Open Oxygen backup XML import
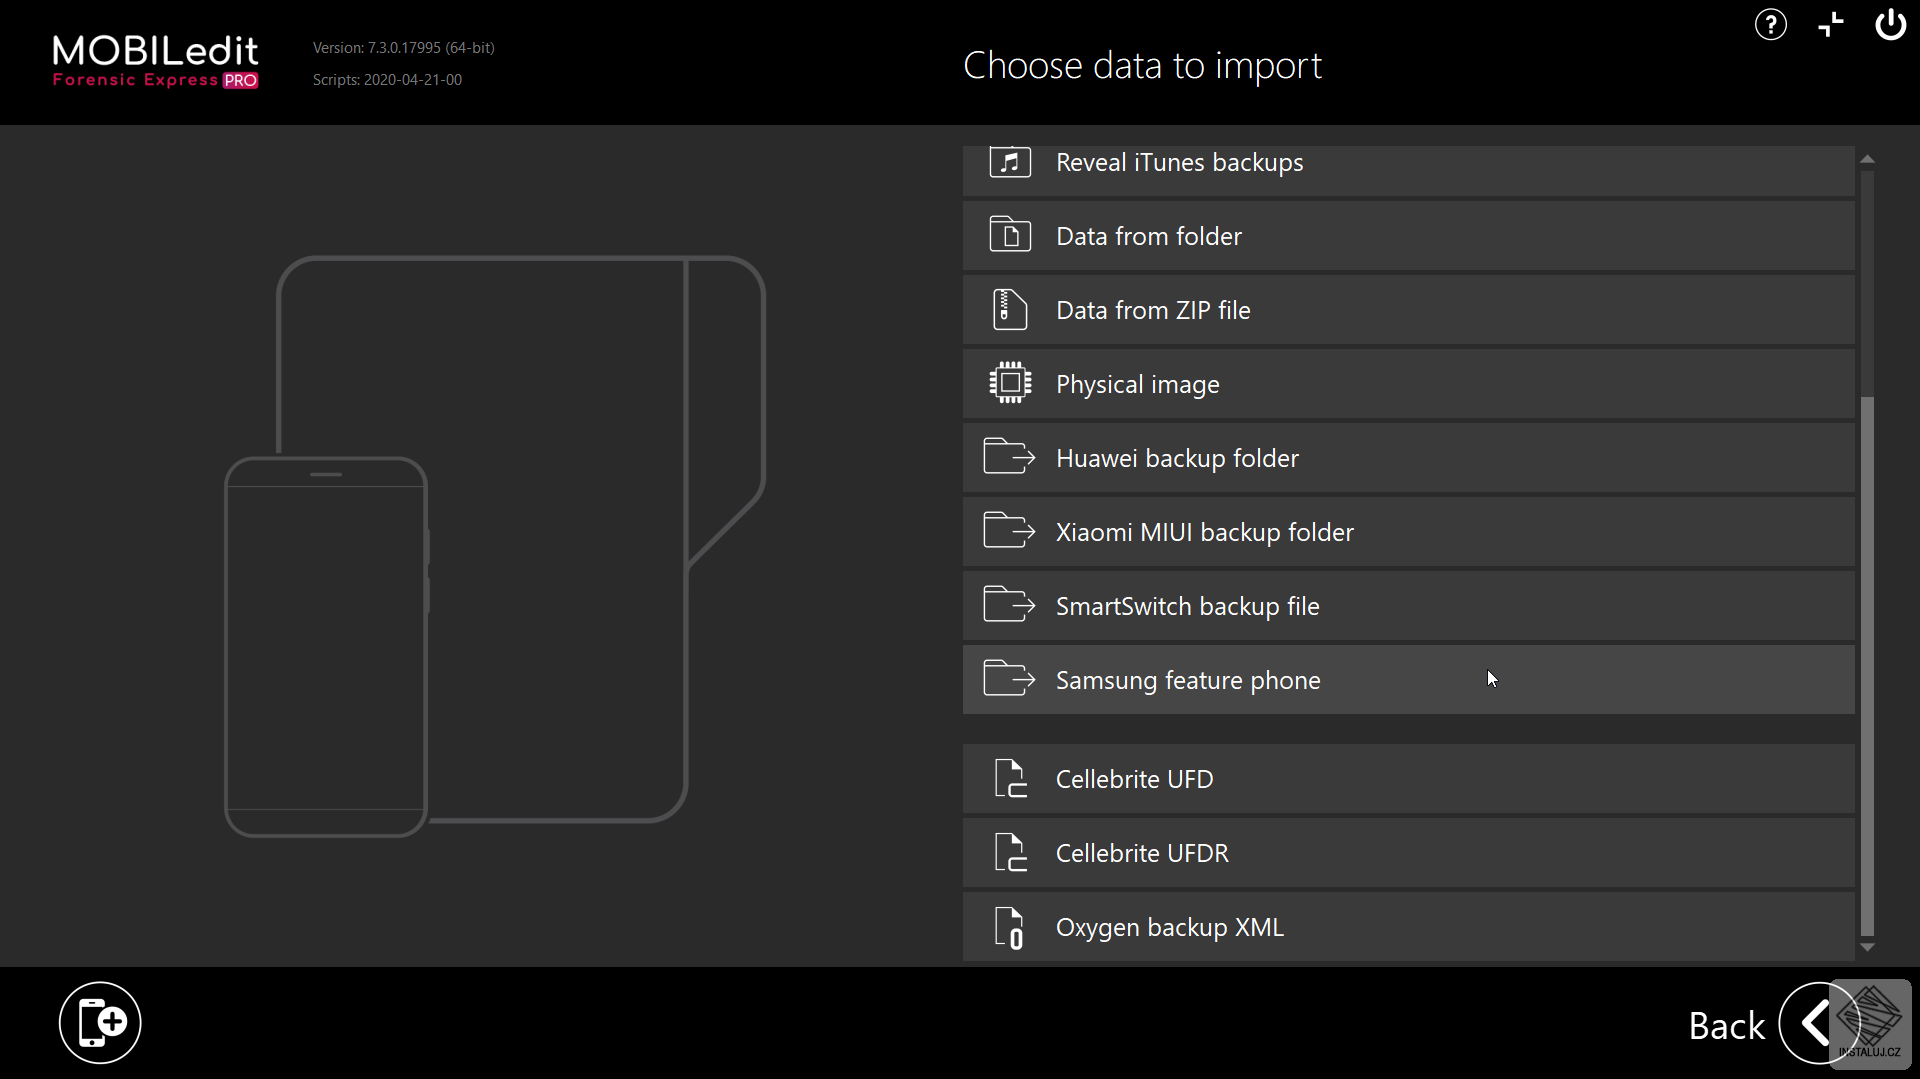The width and height of the screenshot is (1920, 1079). click(x=1170, y=927)
